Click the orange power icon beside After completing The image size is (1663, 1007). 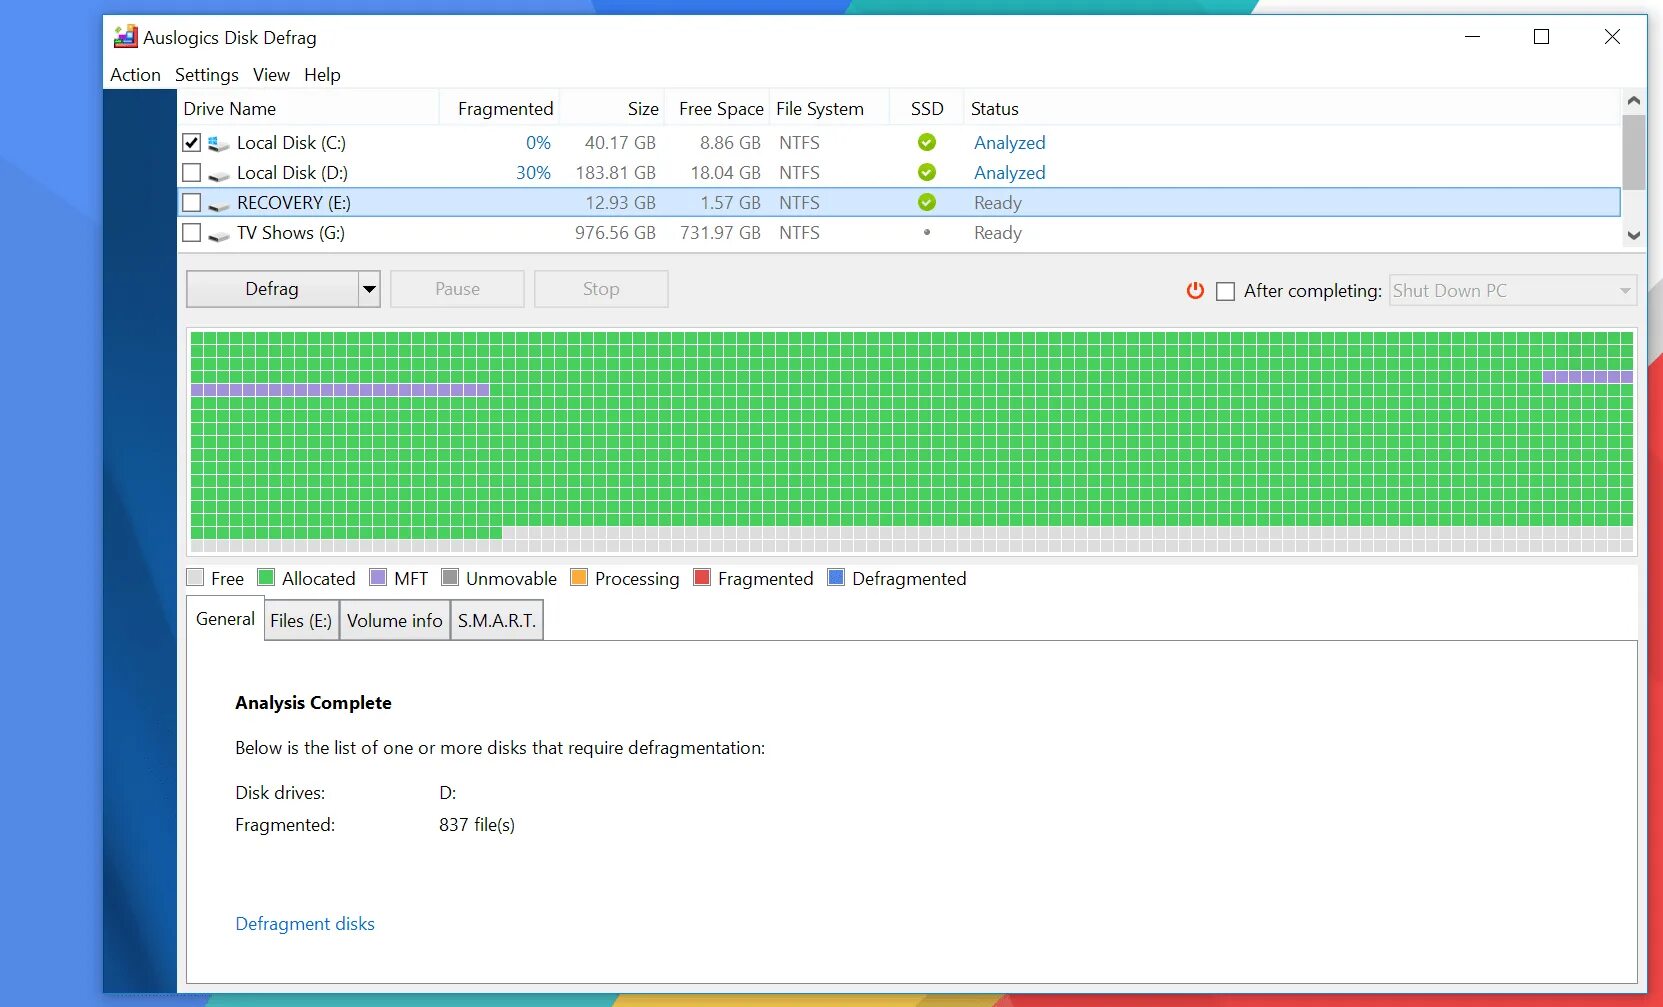coord(1195,290)
